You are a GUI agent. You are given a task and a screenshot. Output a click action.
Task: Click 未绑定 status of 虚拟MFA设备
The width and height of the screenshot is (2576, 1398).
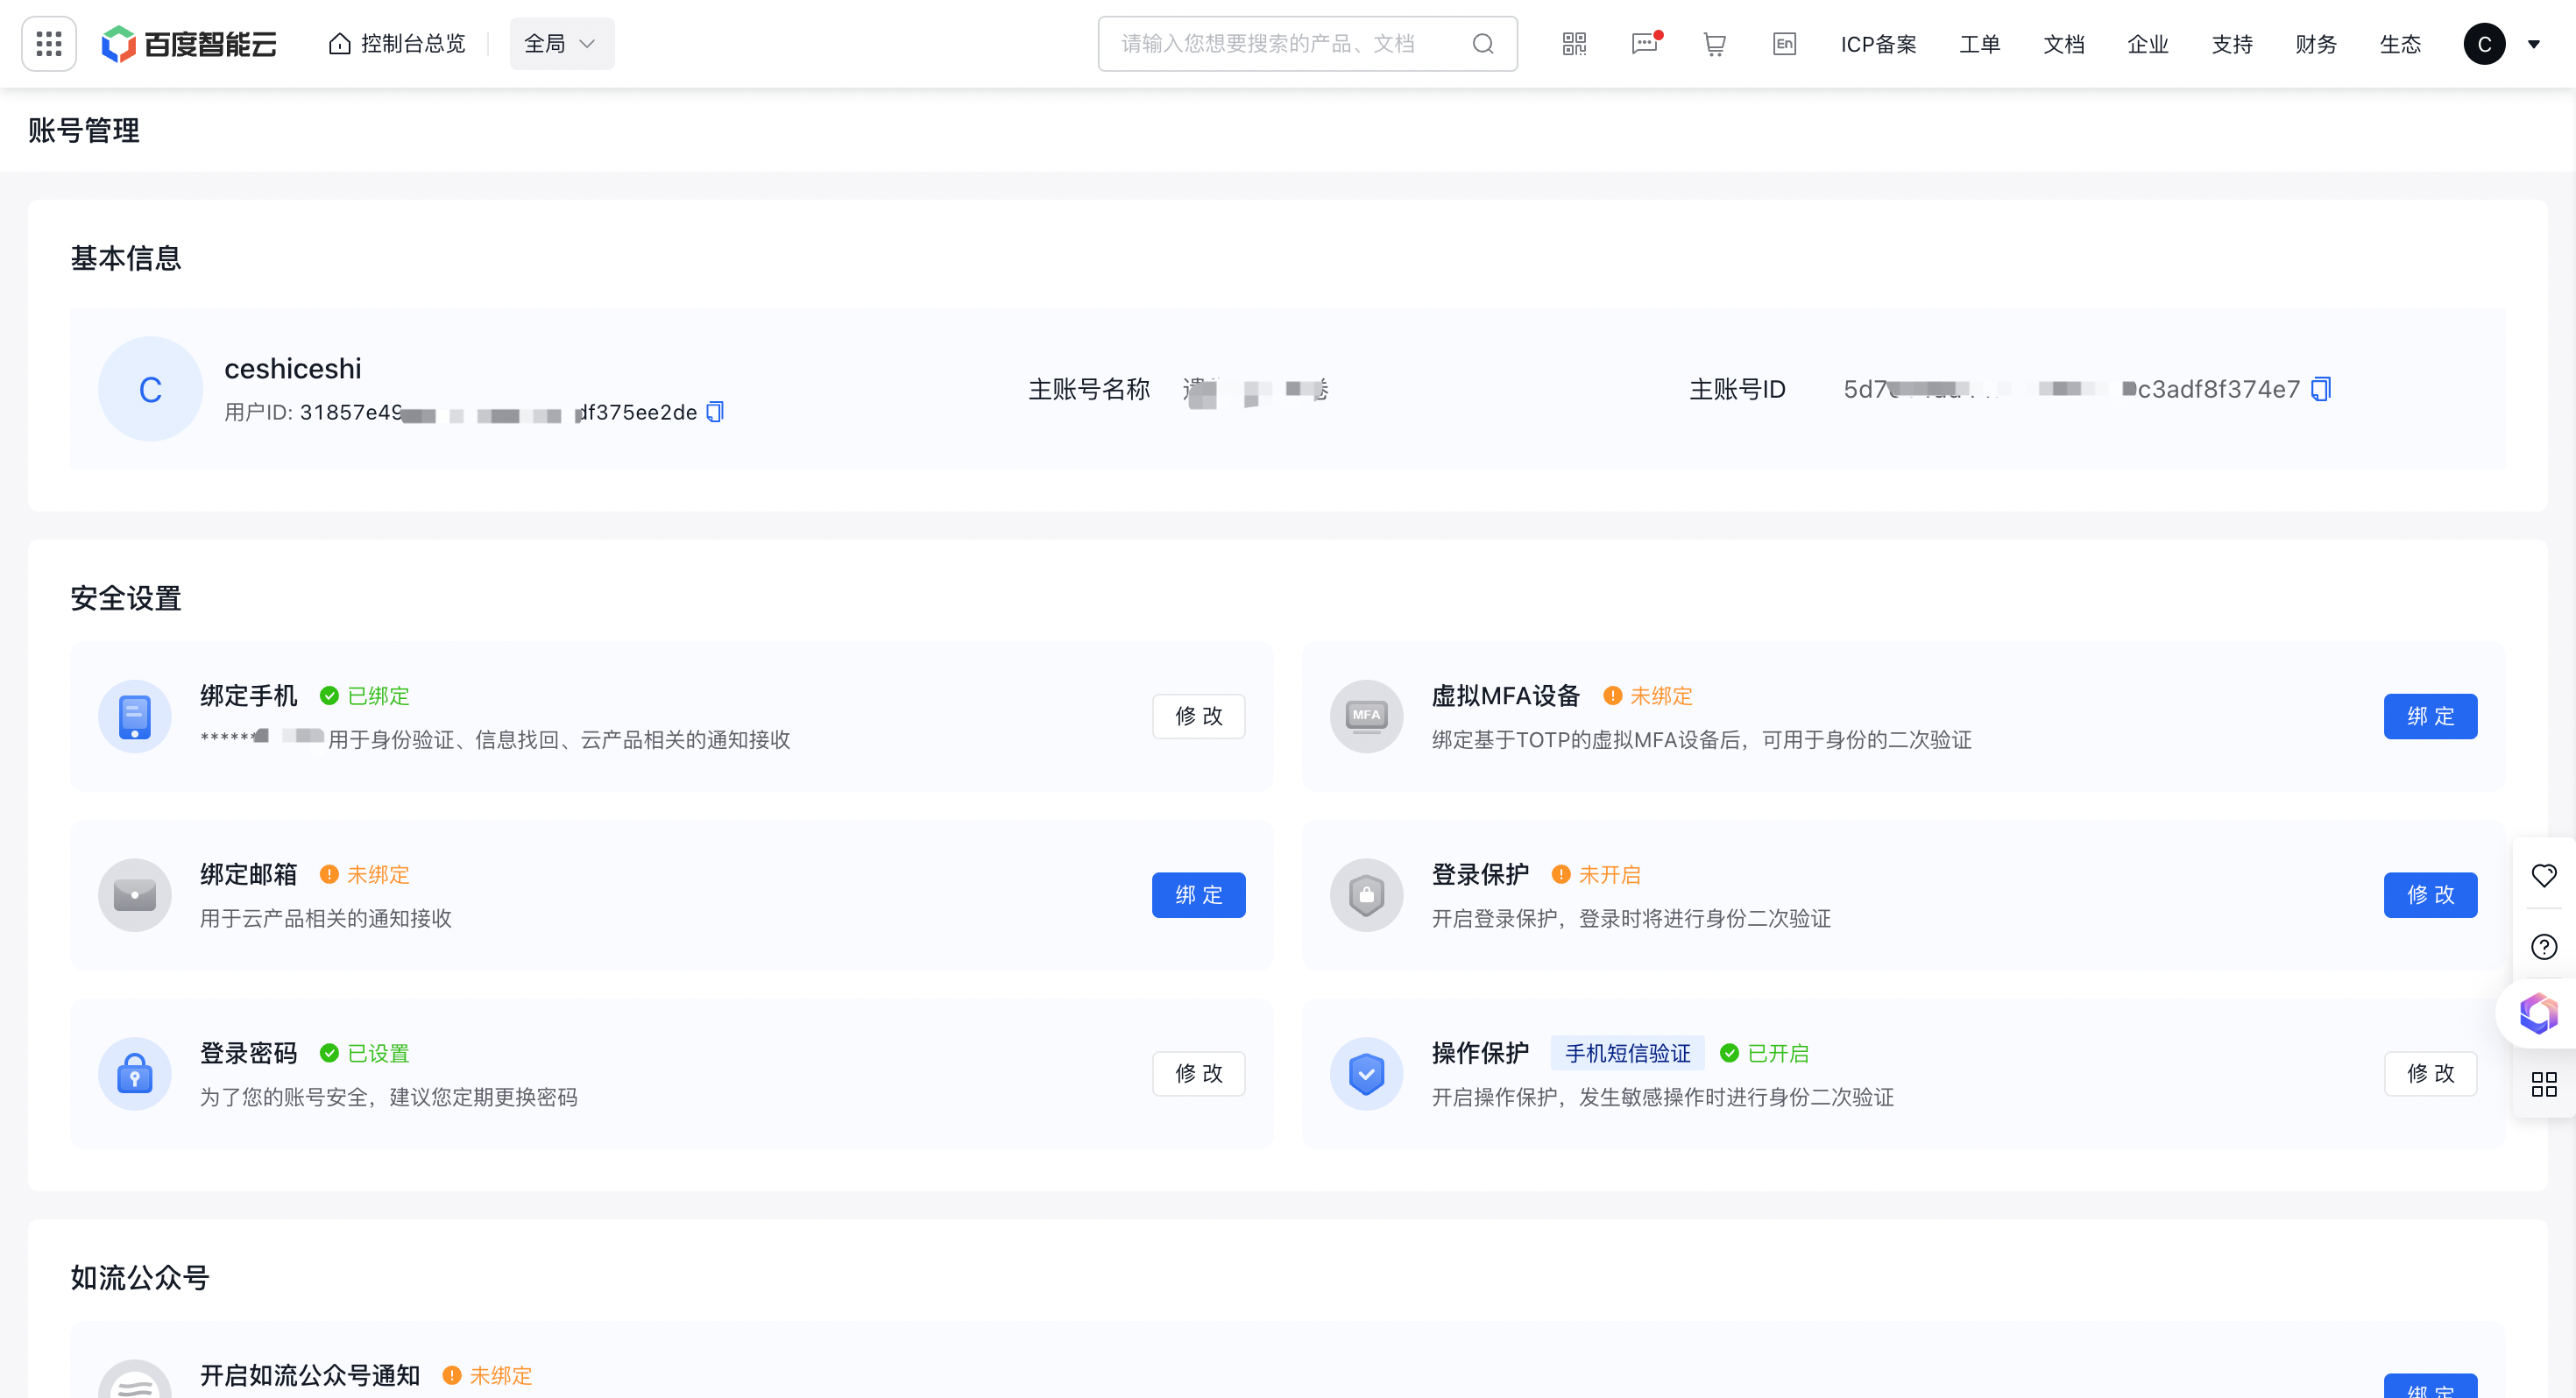click(x=1648, y=696)
